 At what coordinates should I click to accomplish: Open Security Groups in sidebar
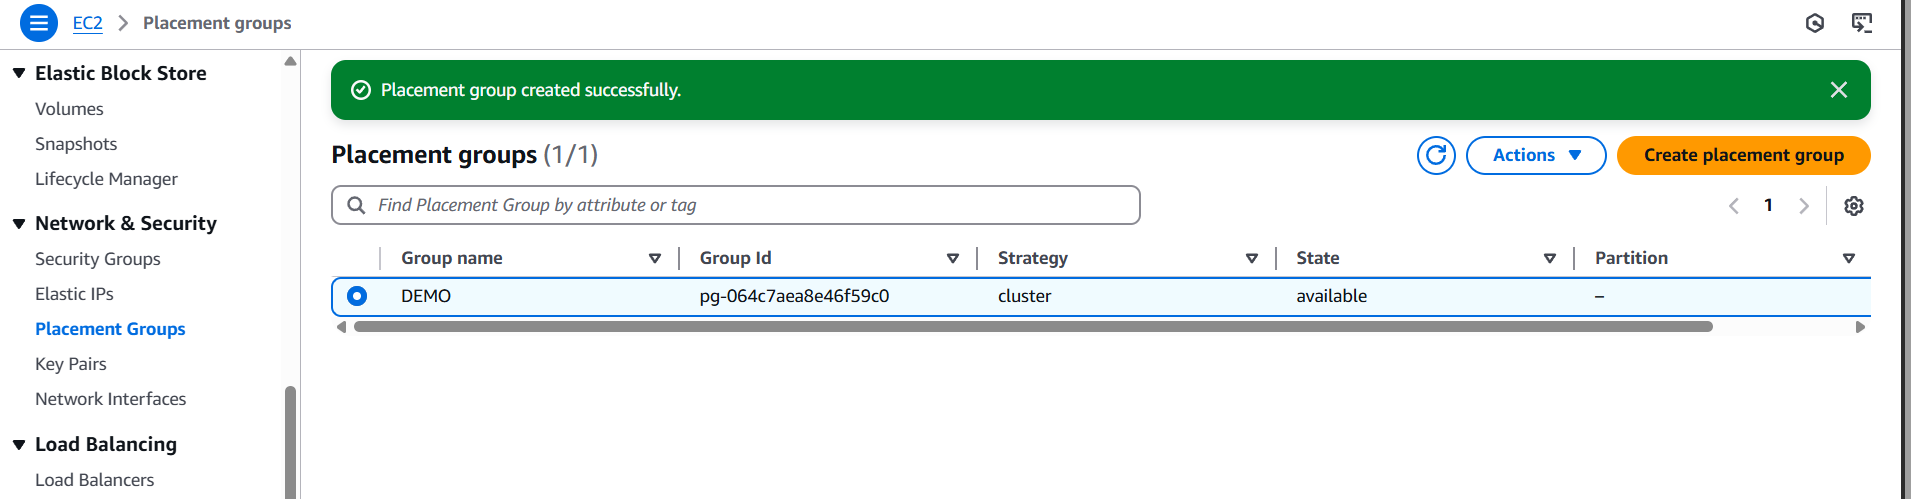tap(98, 259)
